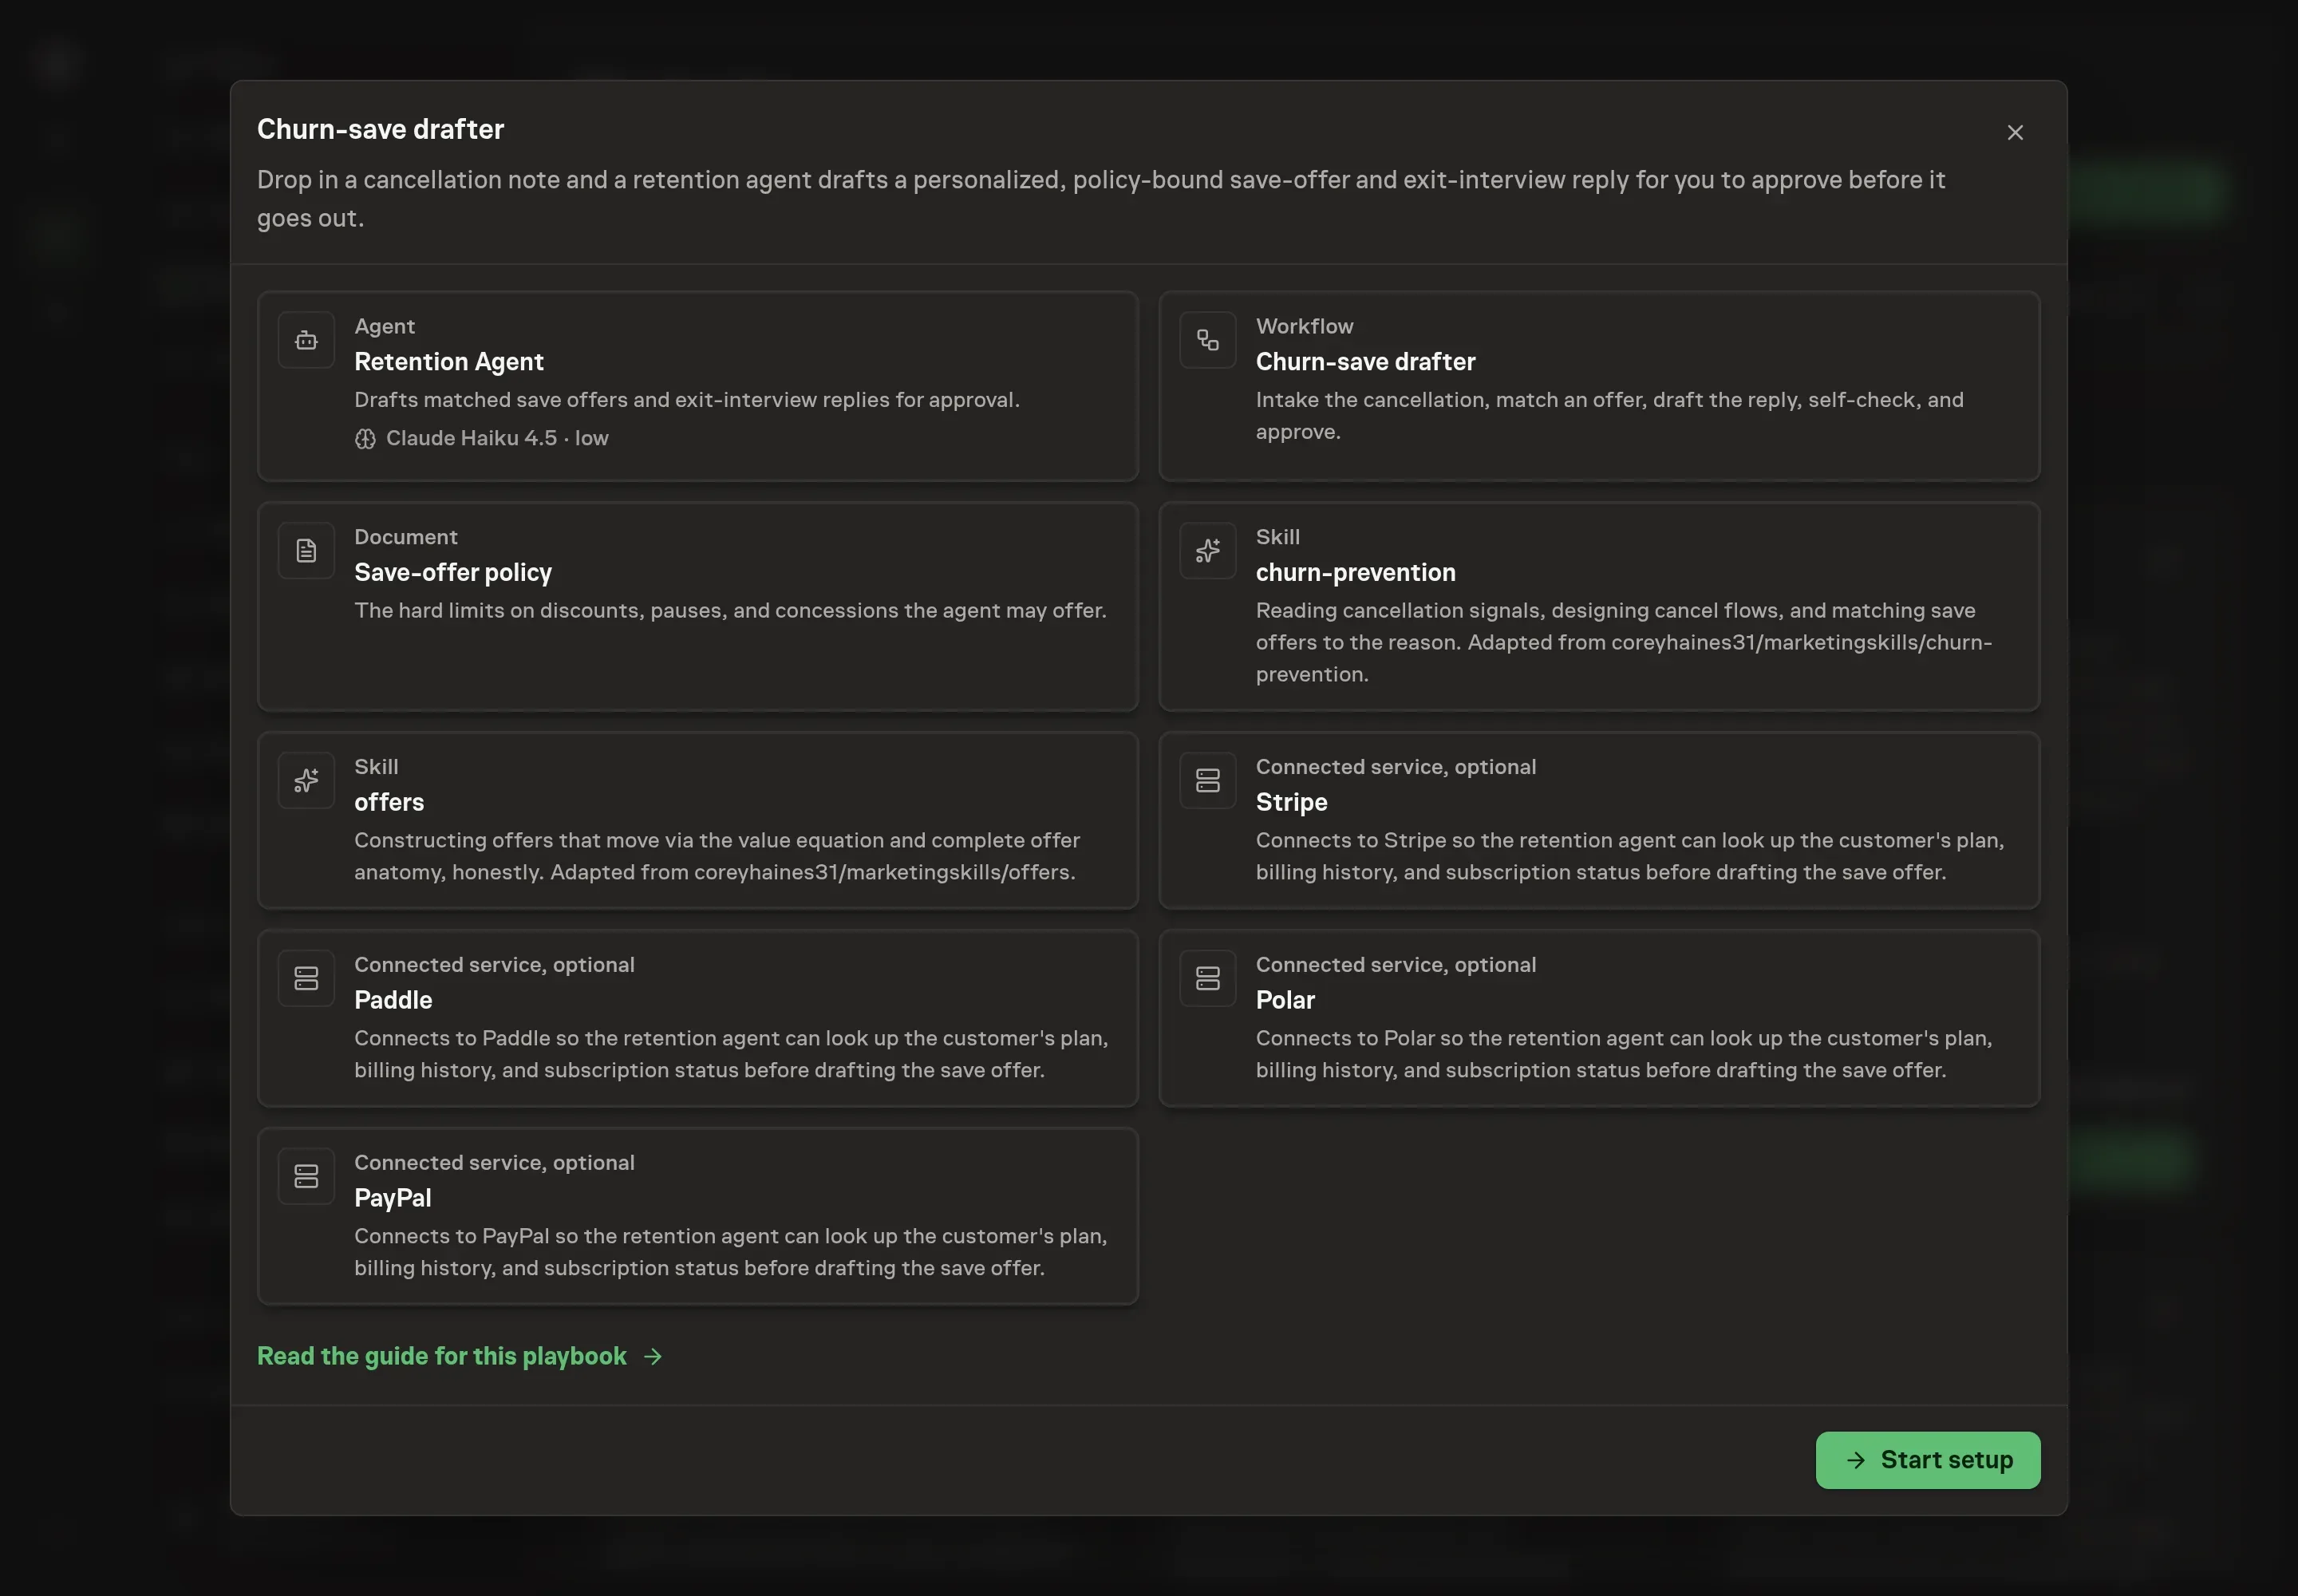Select the Paddle service title

click(393, 1001)
